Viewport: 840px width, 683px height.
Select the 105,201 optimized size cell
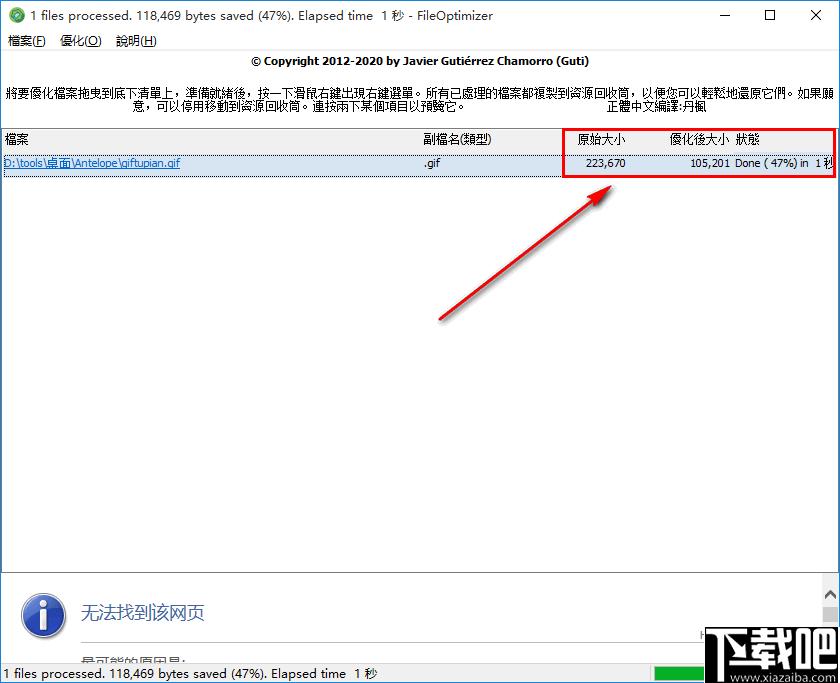pyautogui.click(x=710, y=163)
